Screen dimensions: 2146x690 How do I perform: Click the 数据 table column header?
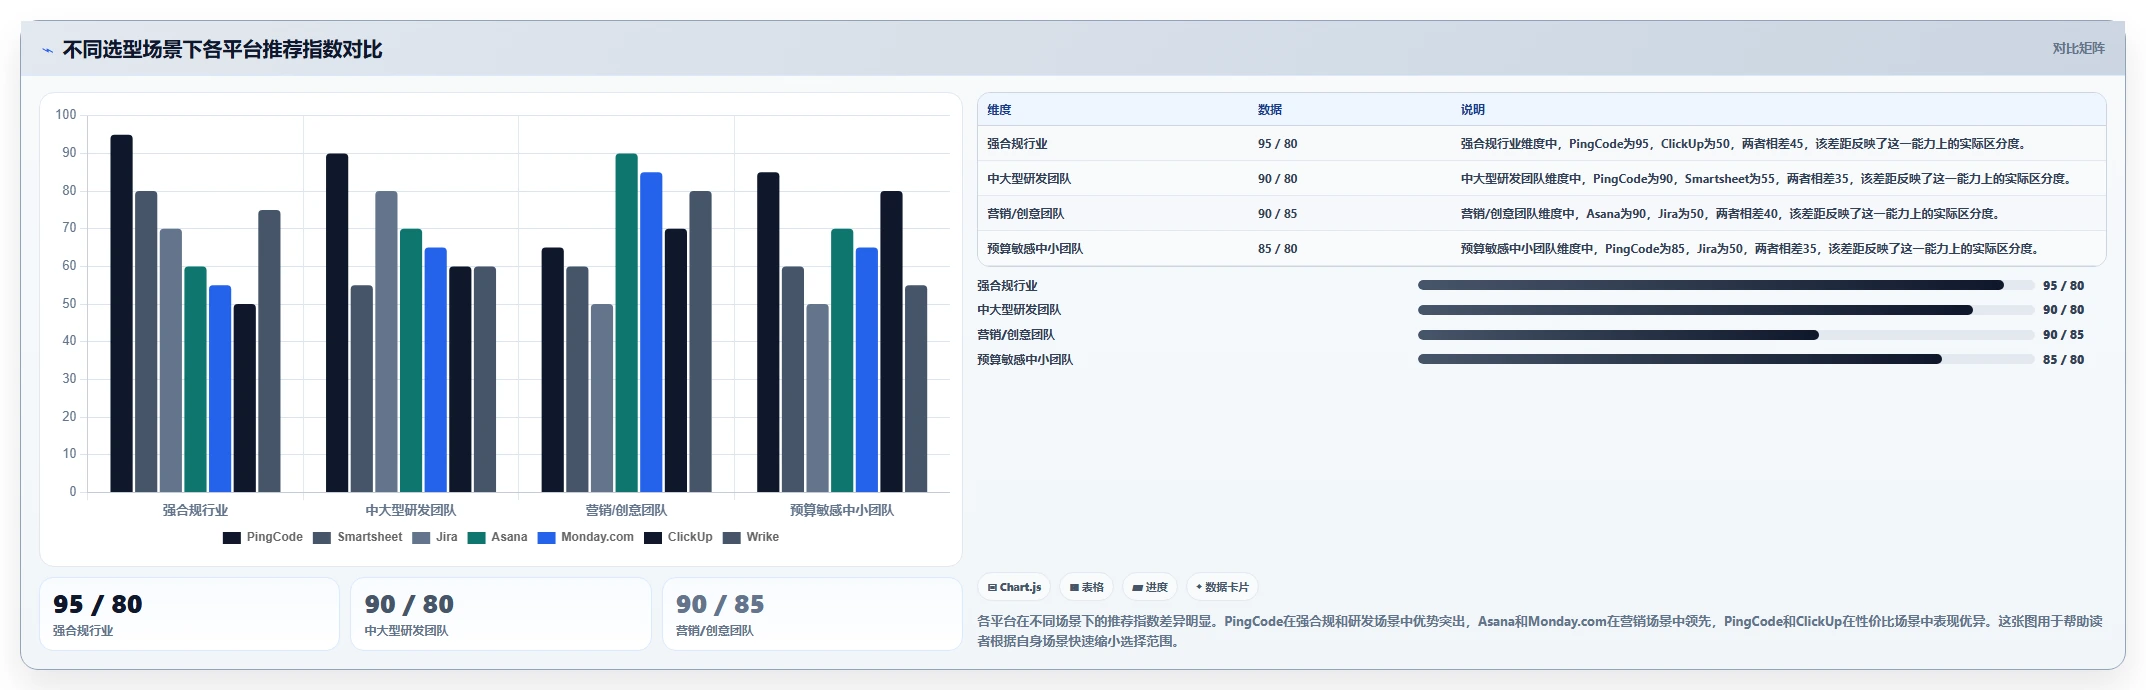[x=1270, y=110]
